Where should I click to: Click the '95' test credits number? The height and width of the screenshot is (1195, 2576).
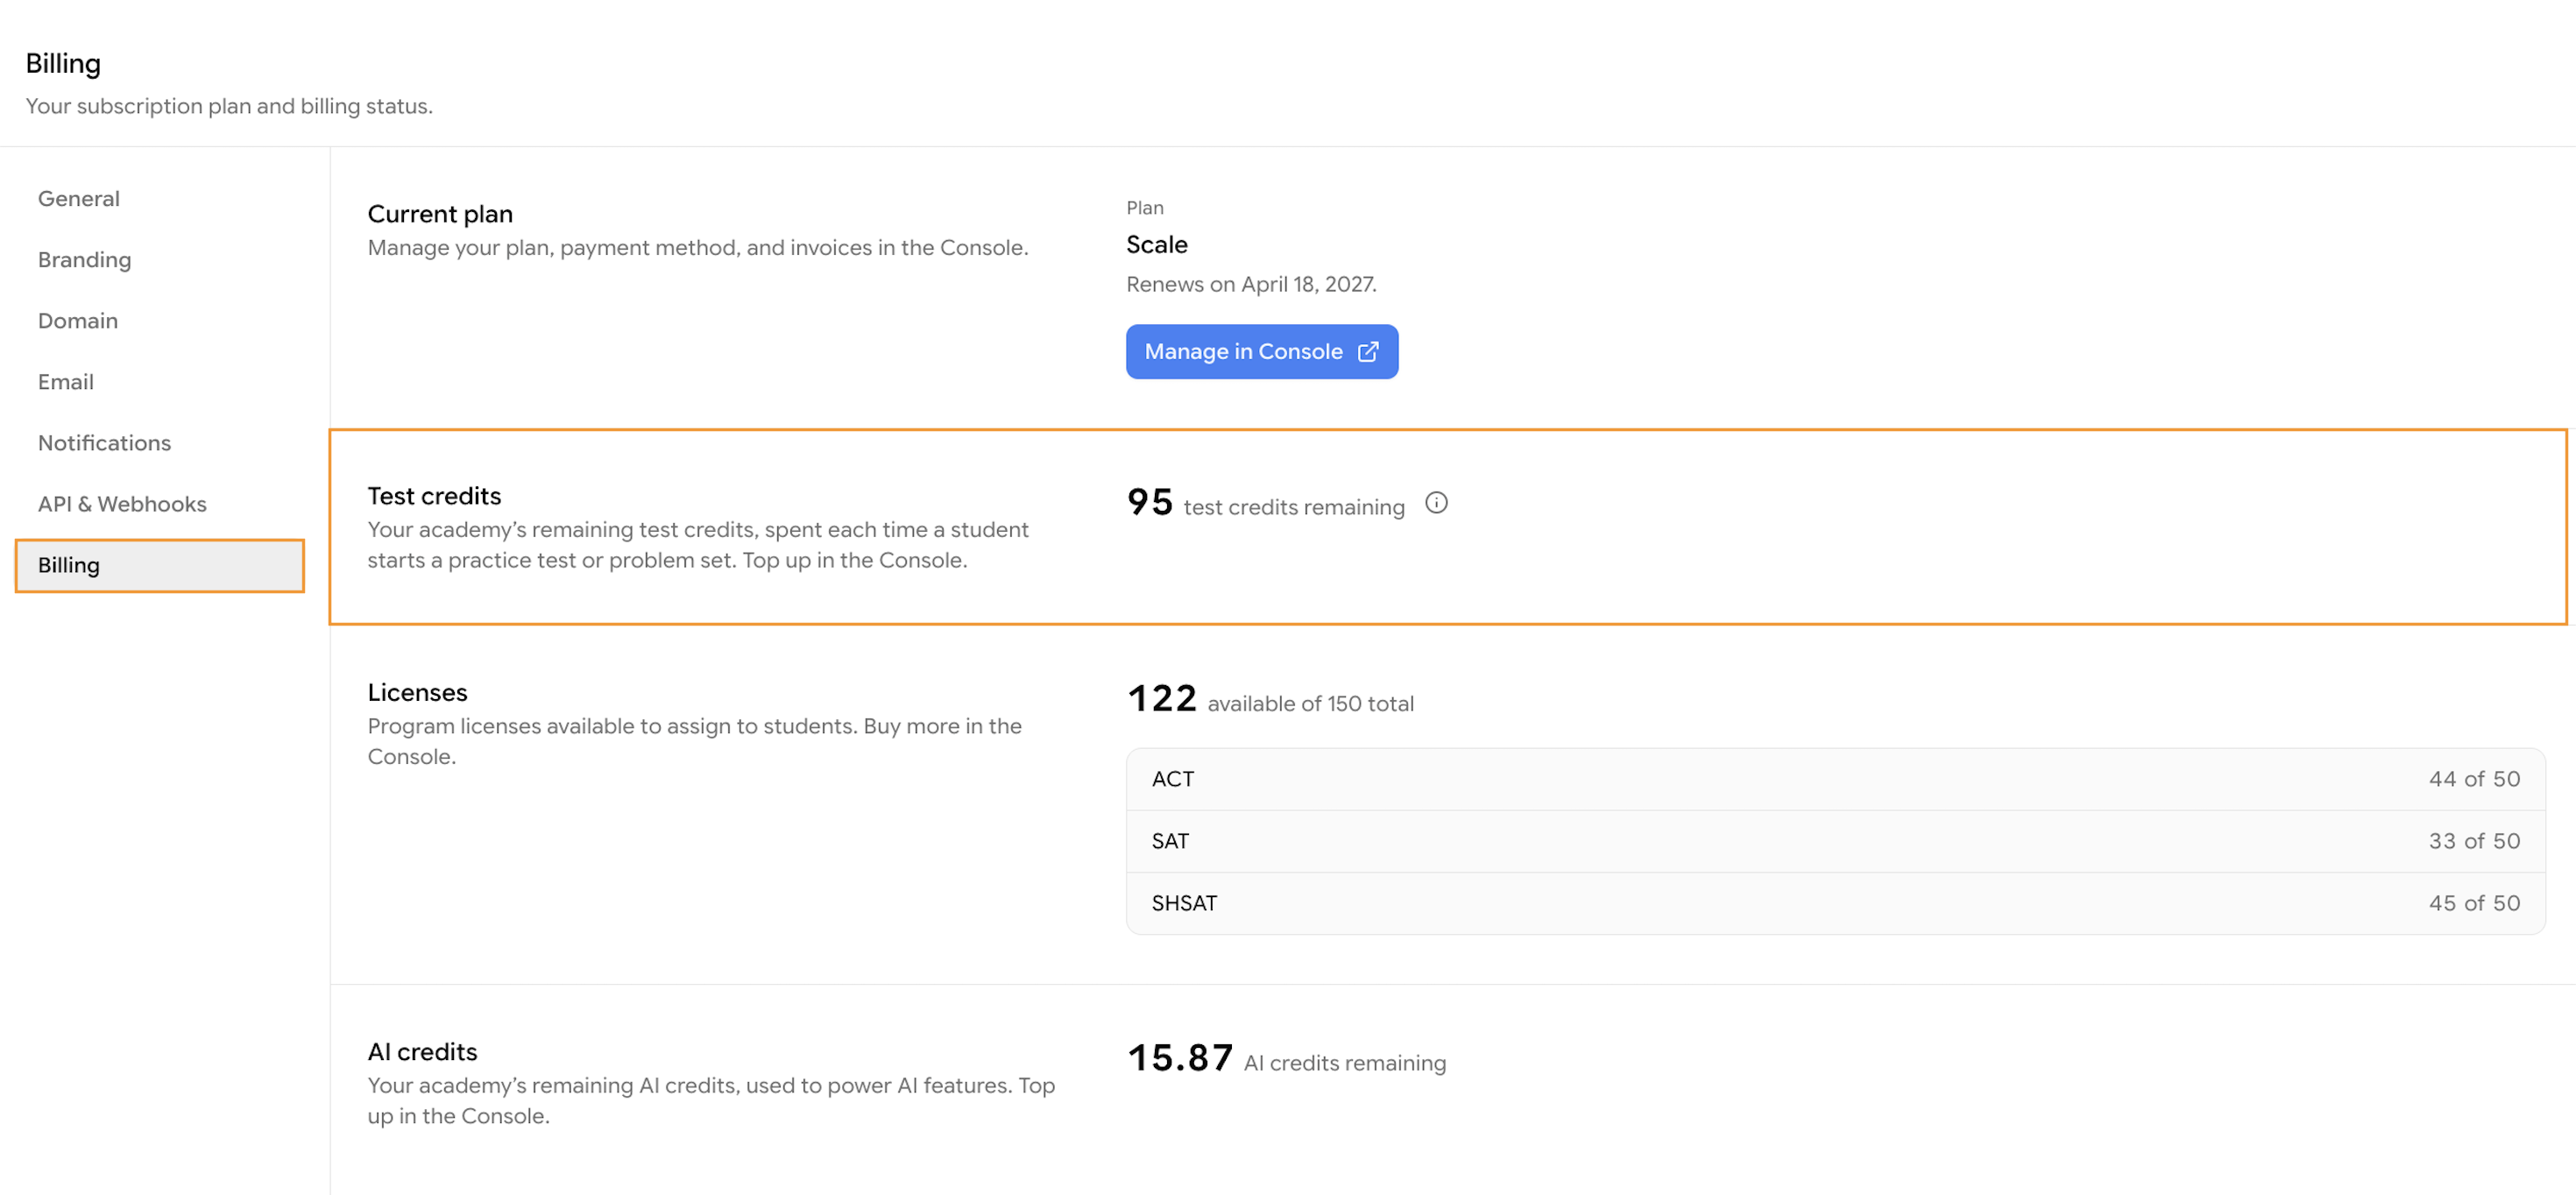pos(1149,502)
